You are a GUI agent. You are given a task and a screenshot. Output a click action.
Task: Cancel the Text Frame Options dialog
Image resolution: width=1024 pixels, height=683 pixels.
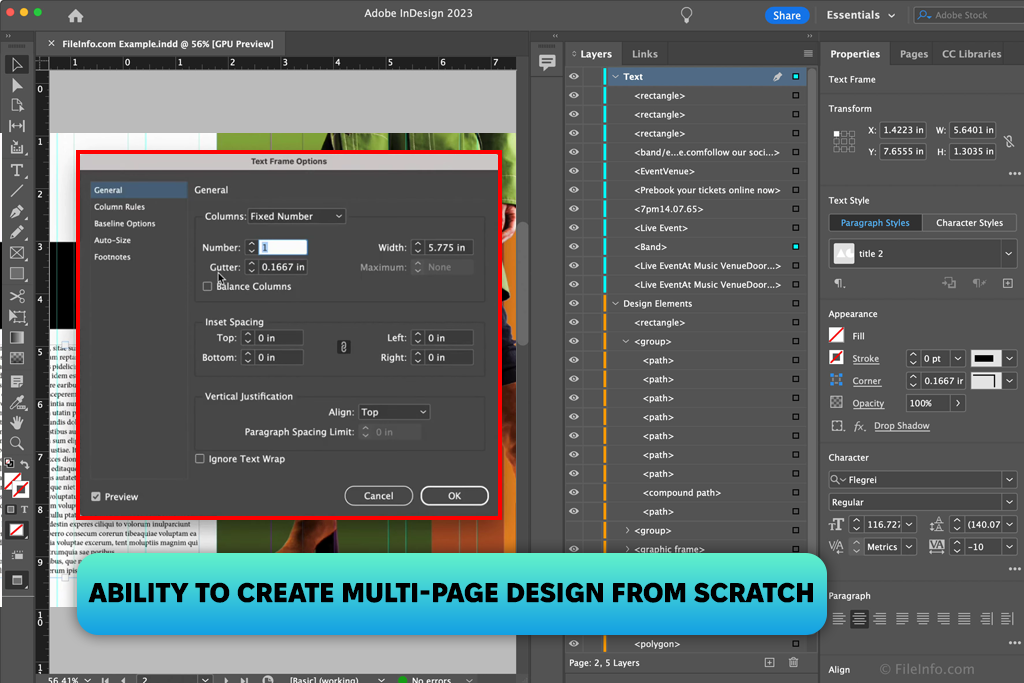379,496
